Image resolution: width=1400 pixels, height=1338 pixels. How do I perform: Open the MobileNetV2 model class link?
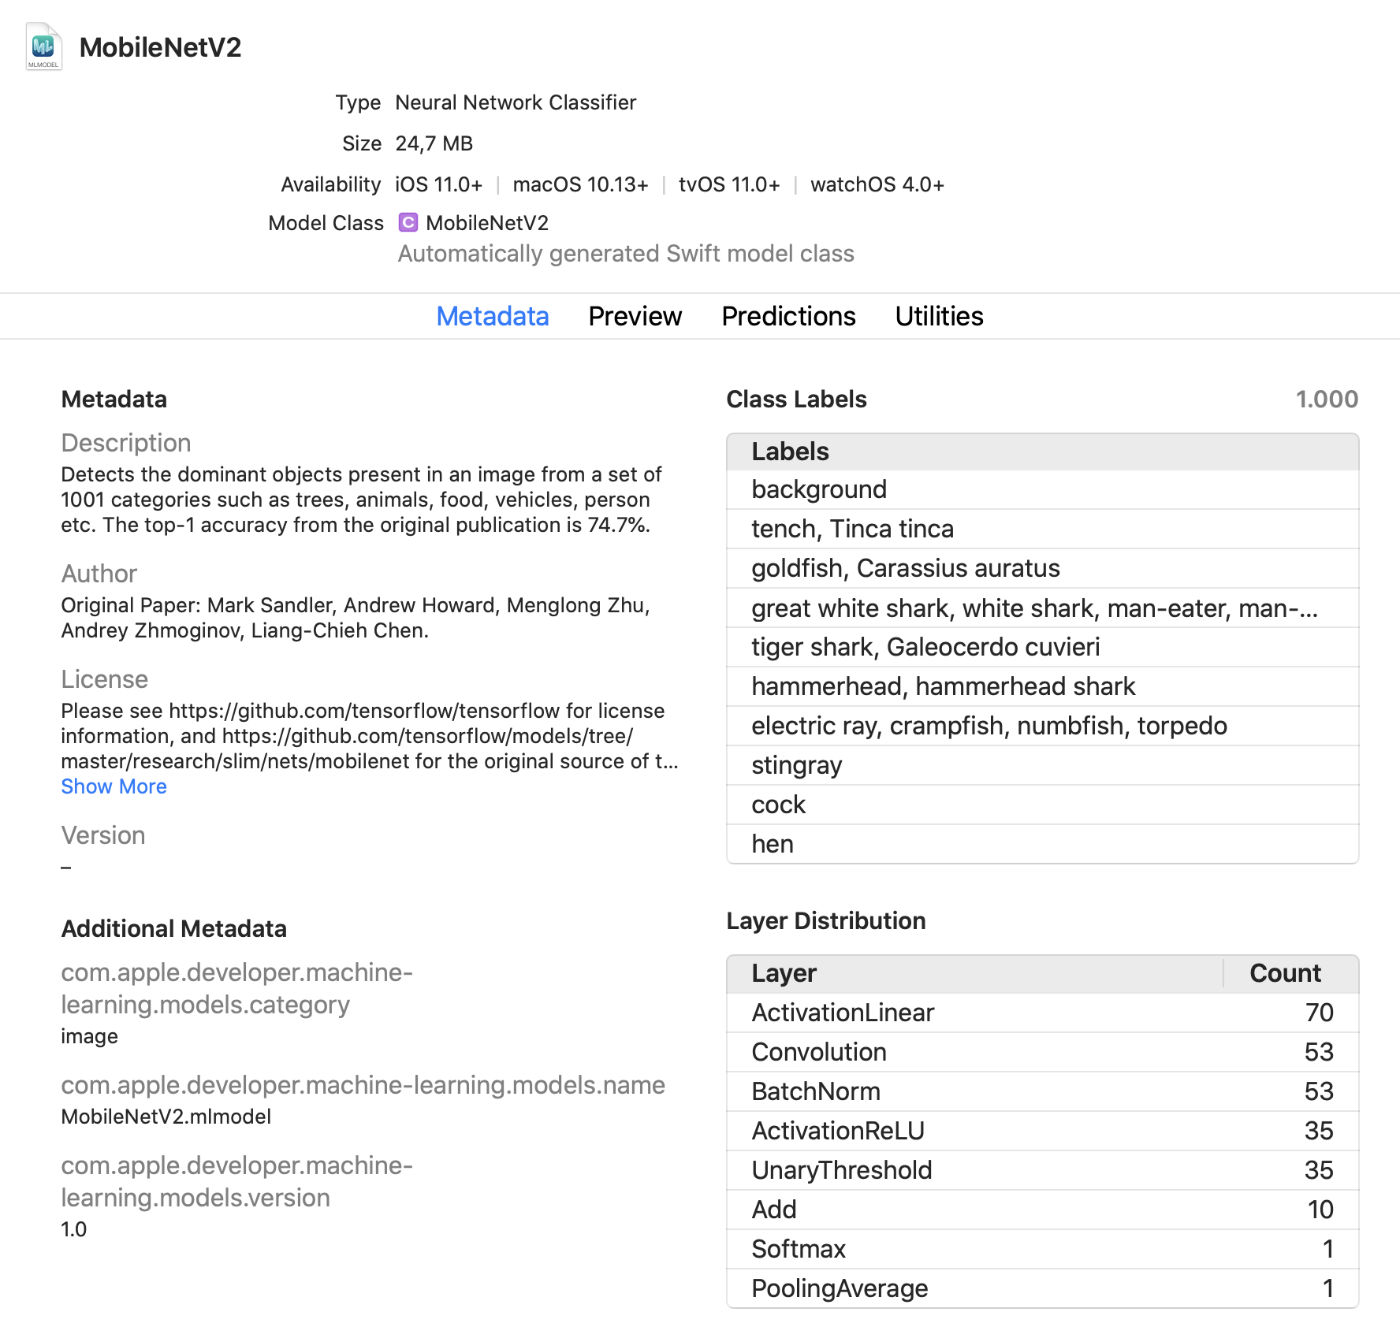(x=487, y=223)
